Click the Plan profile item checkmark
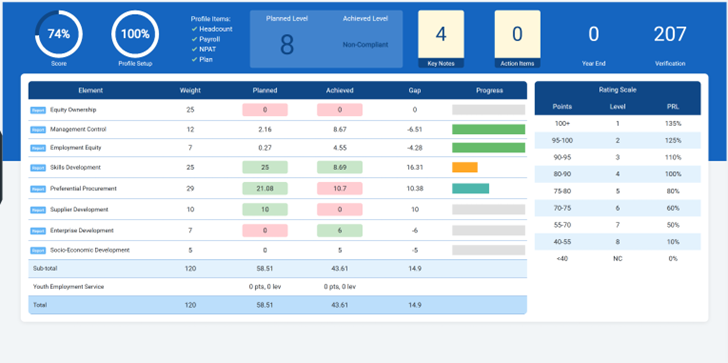The image size is (728, 363). [195, 59]
